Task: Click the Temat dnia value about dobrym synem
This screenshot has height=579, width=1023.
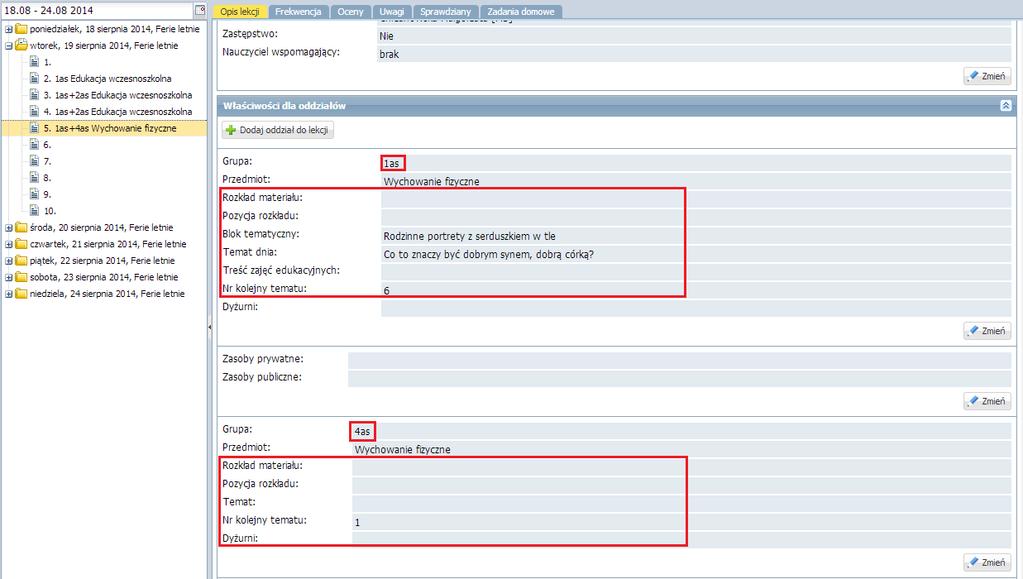Action: [x=489, y=255]
